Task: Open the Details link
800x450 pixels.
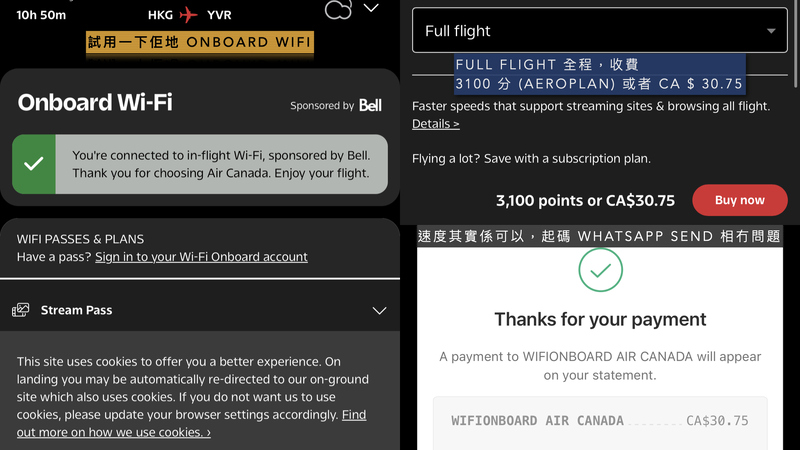Action: coord(435,124)
